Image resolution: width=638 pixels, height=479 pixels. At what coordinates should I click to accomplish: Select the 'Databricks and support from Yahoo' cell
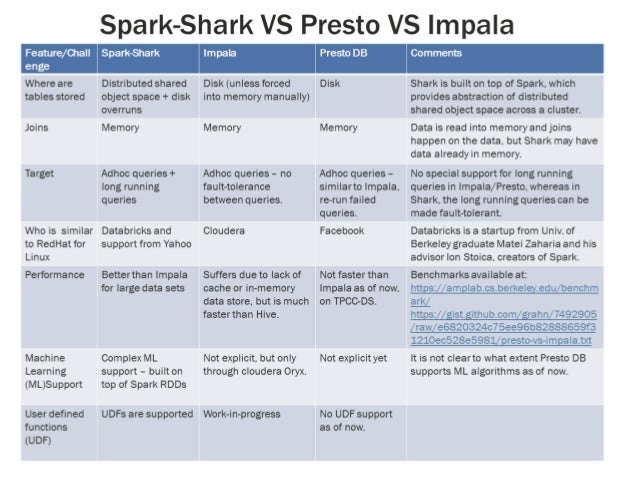[149, 244]
